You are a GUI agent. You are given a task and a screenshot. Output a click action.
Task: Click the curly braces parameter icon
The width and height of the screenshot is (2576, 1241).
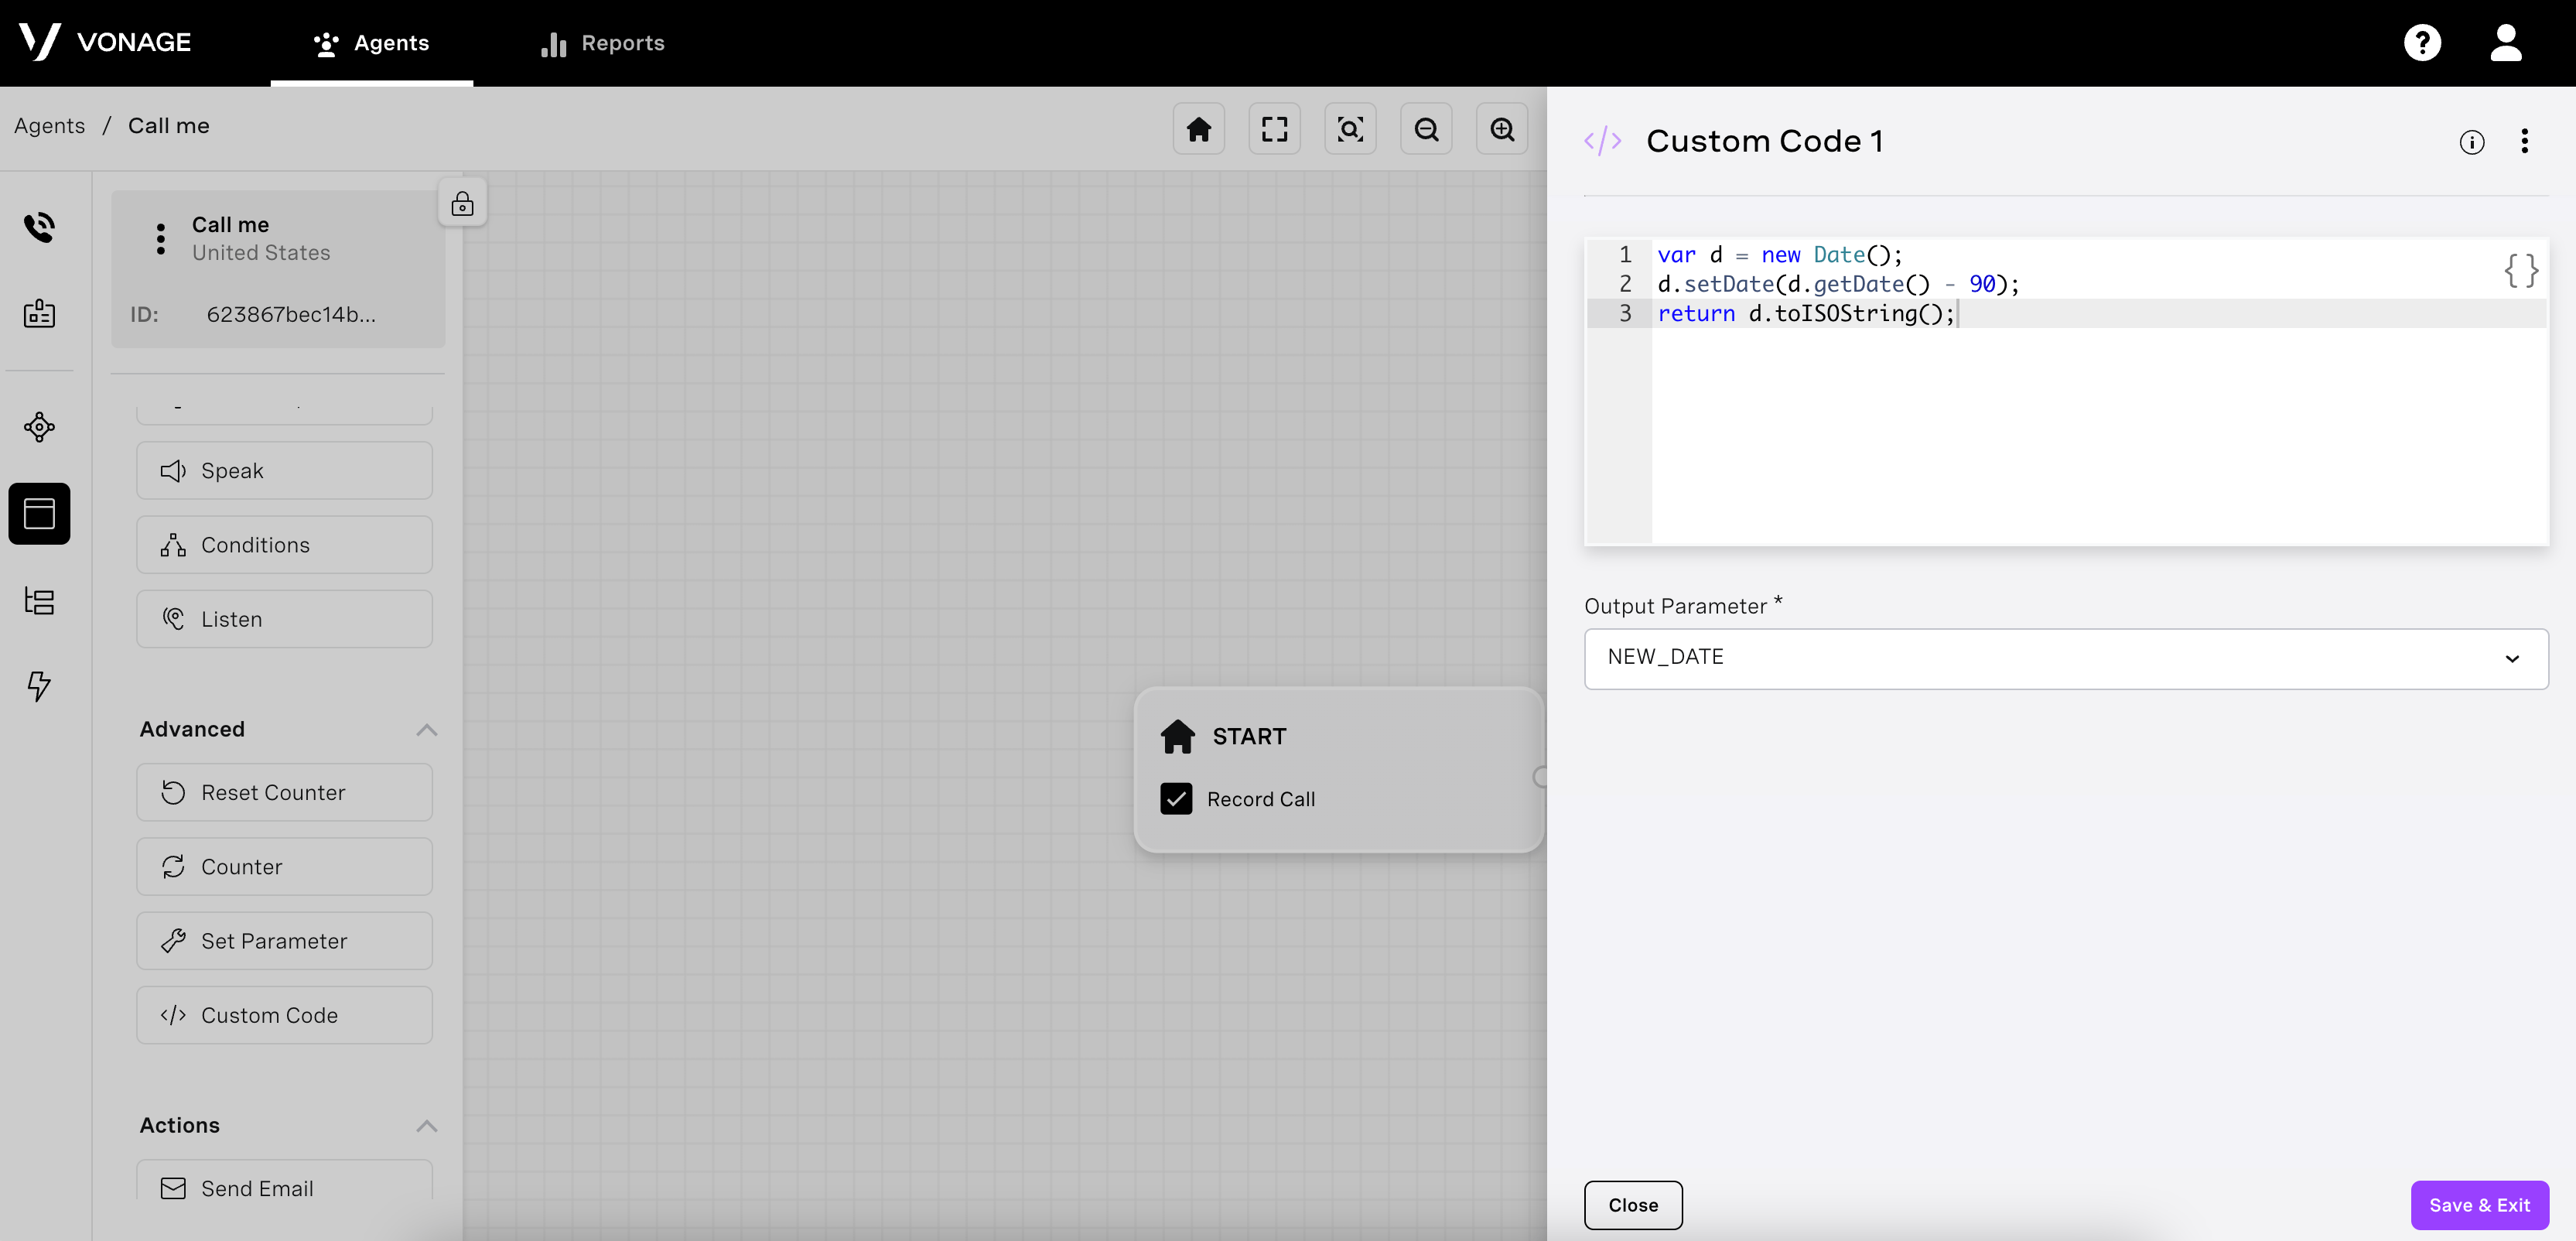tap(2520, 270)
